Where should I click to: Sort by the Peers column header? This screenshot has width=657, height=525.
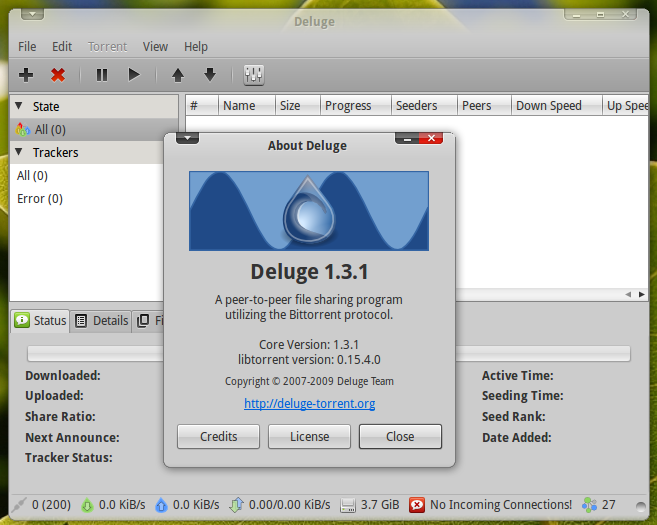pos(484,105)
